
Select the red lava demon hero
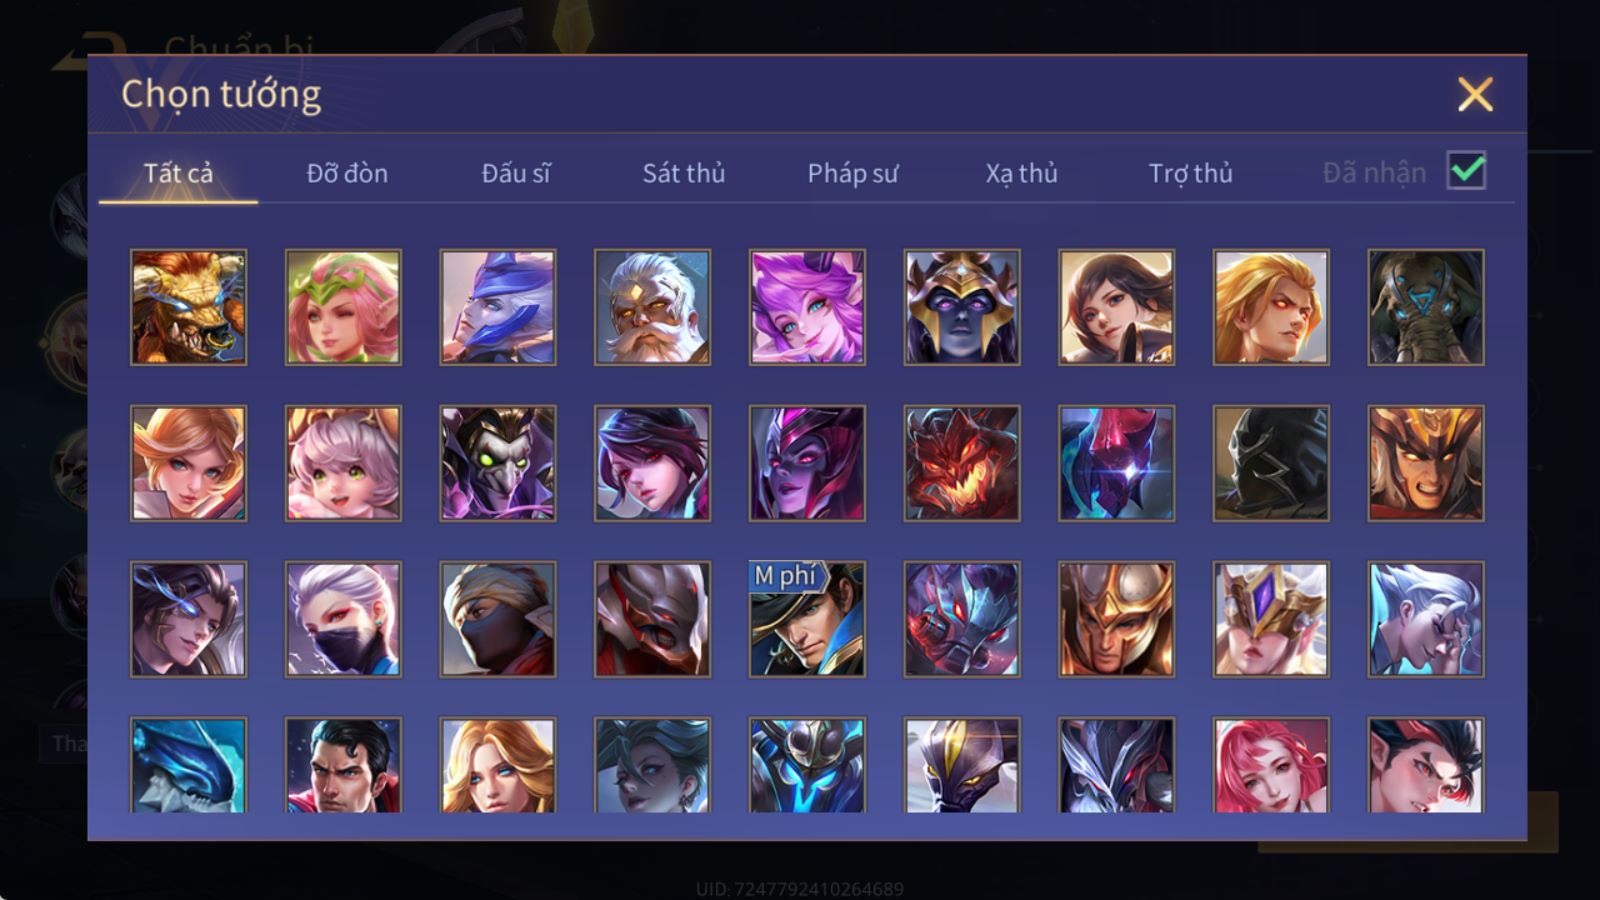[x=962, y=463]
